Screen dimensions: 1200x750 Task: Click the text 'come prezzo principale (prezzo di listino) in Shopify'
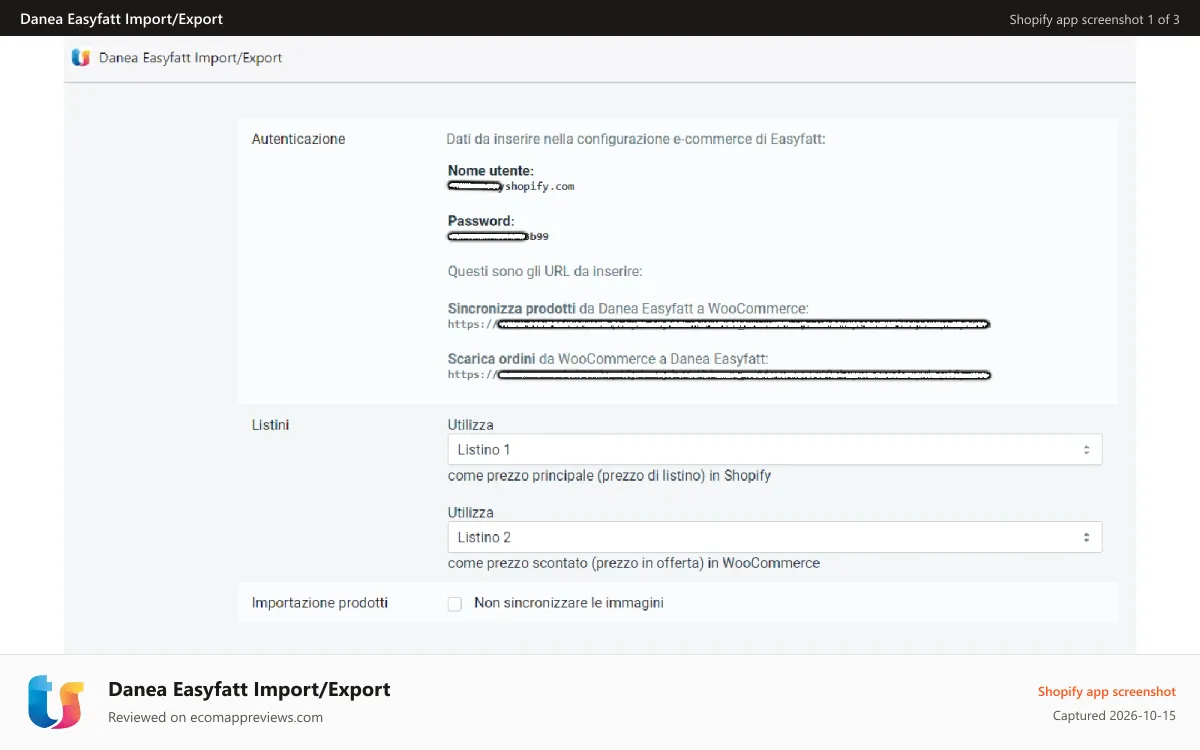coord(609,476)
